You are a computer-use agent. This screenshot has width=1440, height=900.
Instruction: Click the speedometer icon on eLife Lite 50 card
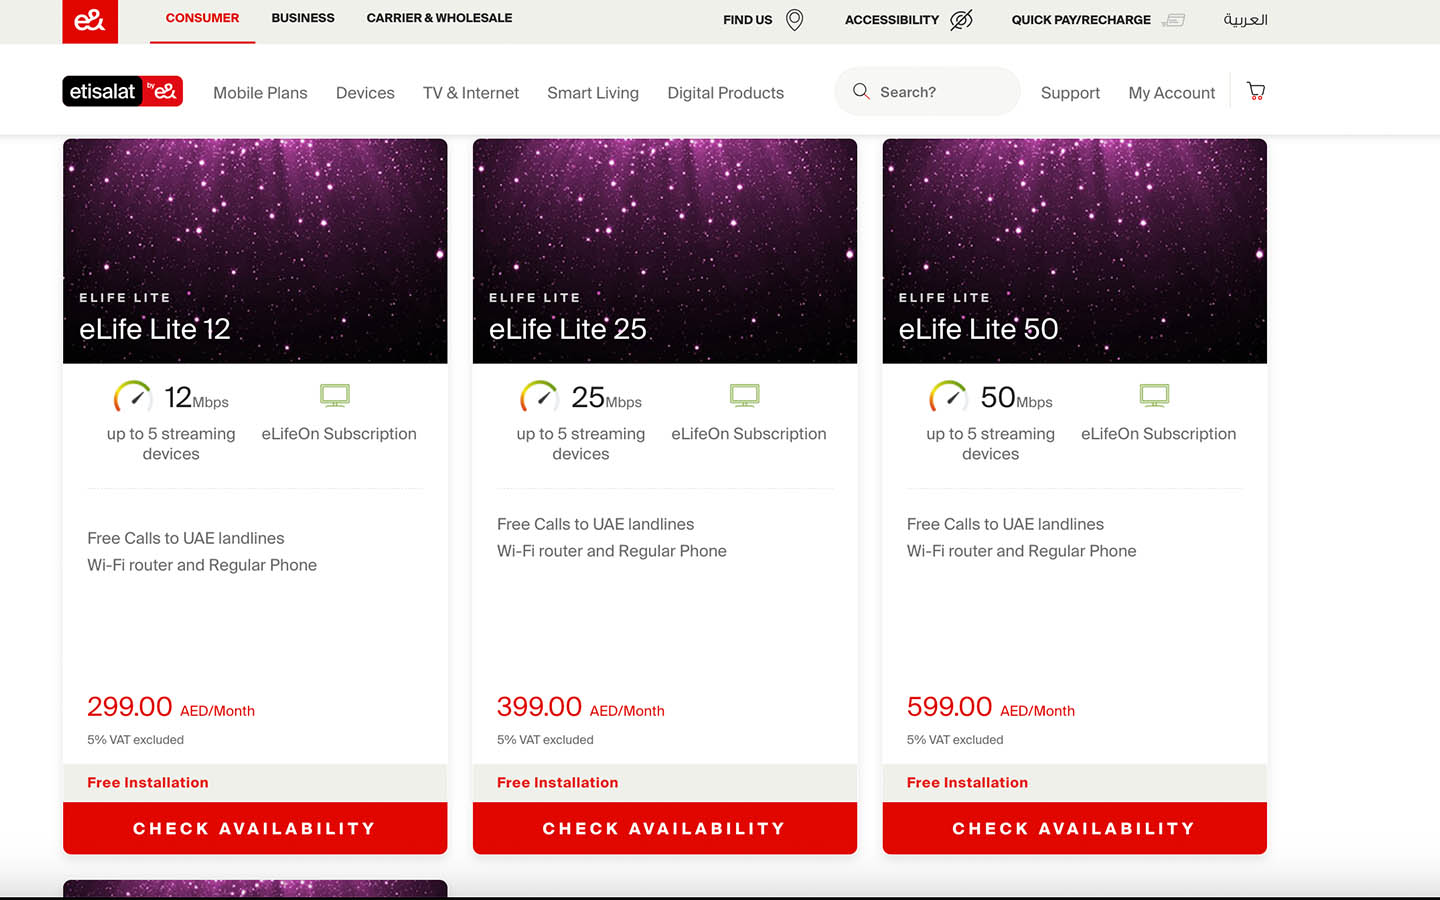coord(949,396)
